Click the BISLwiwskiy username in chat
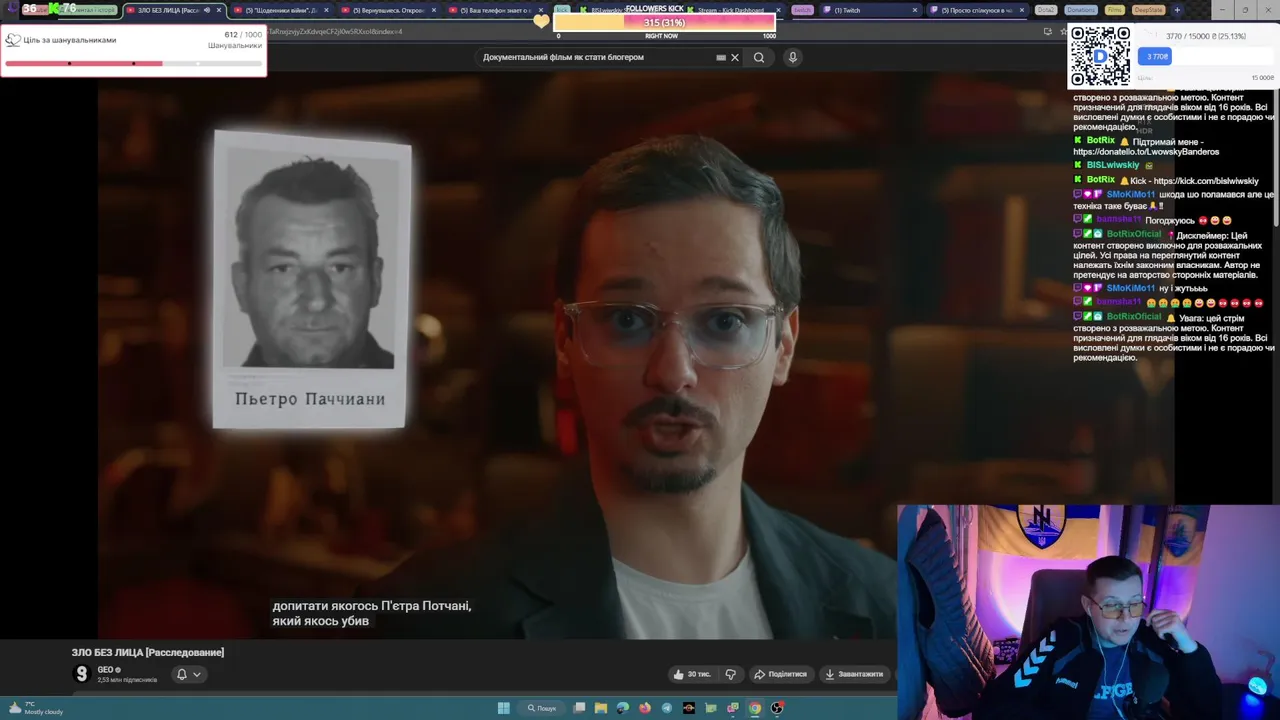Image resolution: width=1280 pixels, height=720 pixels. coord(1113,165)
